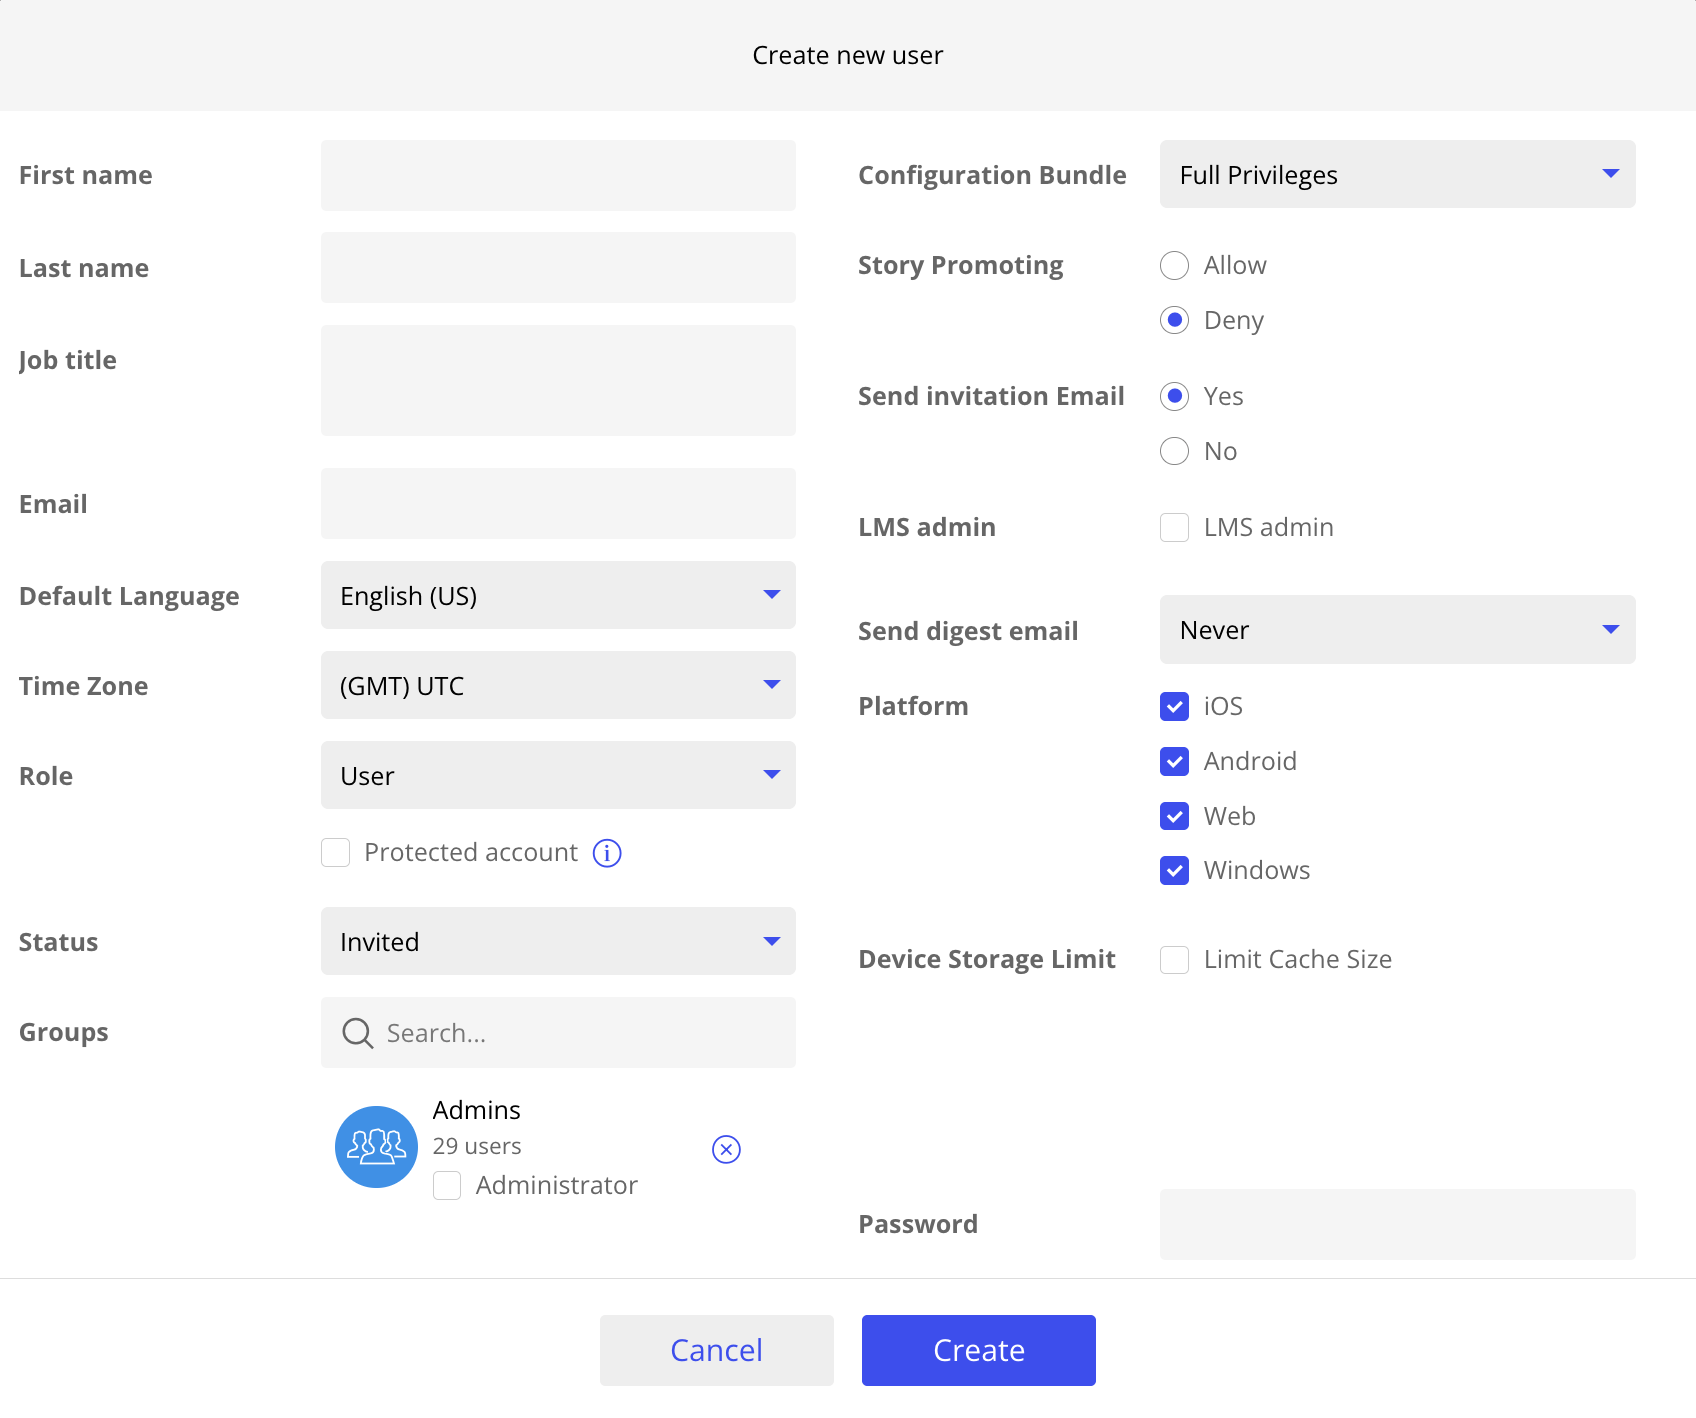The height and width of the screenshot is (1418, 1696).
Task: Remove the Admins group with X icon
Action: pyautogui.click(x=726, y=1150)
